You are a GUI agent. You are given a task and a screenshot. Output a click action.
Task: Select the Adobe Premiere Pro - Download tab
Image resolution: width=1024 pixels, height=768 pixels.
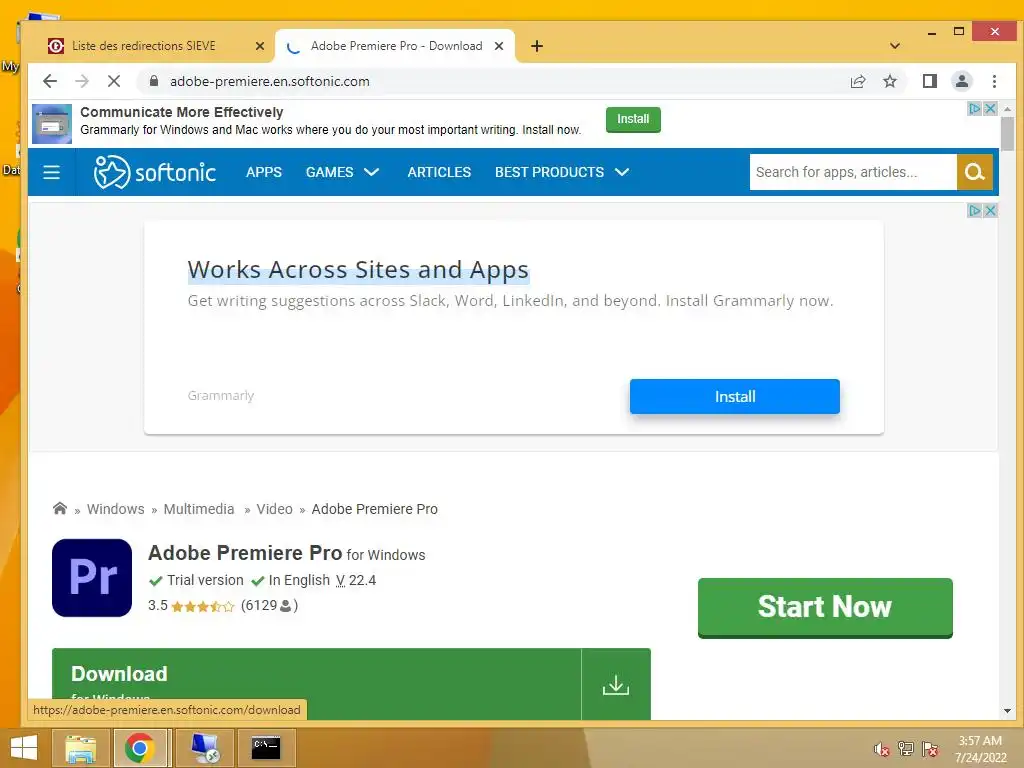(396, 46)
